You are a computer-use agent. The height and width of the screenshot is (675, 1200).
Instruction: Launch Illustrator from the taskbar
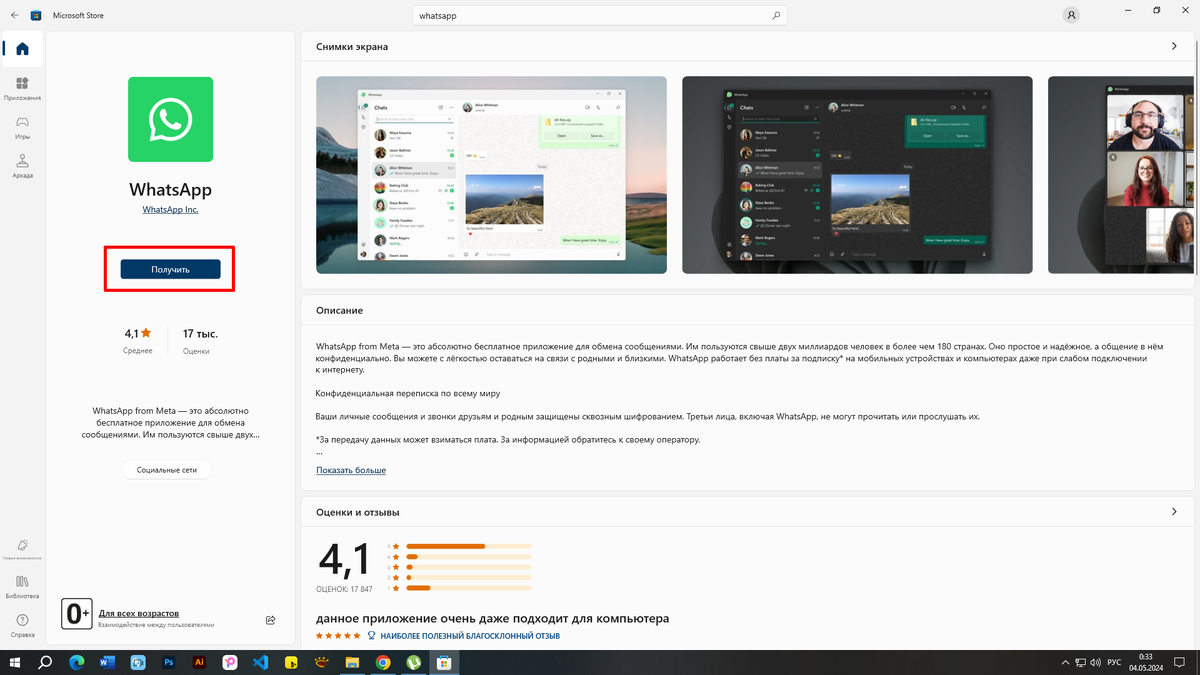coord(199,662)
